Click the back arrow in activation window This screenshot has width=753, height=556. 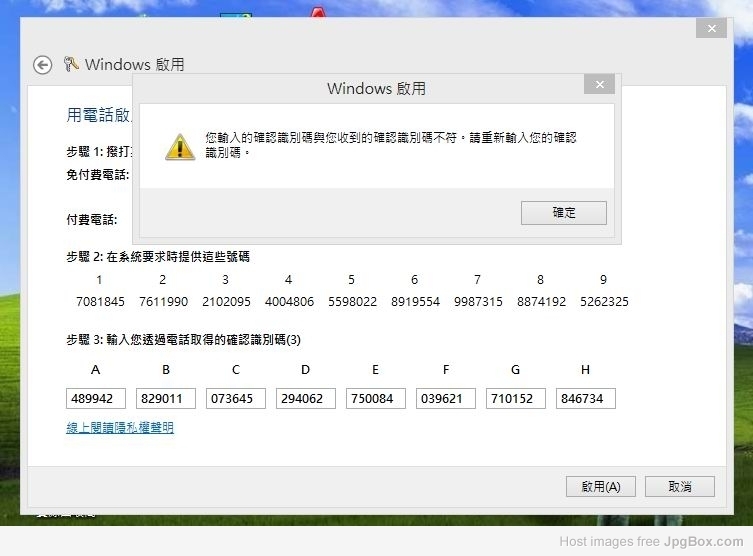[42, 64]
